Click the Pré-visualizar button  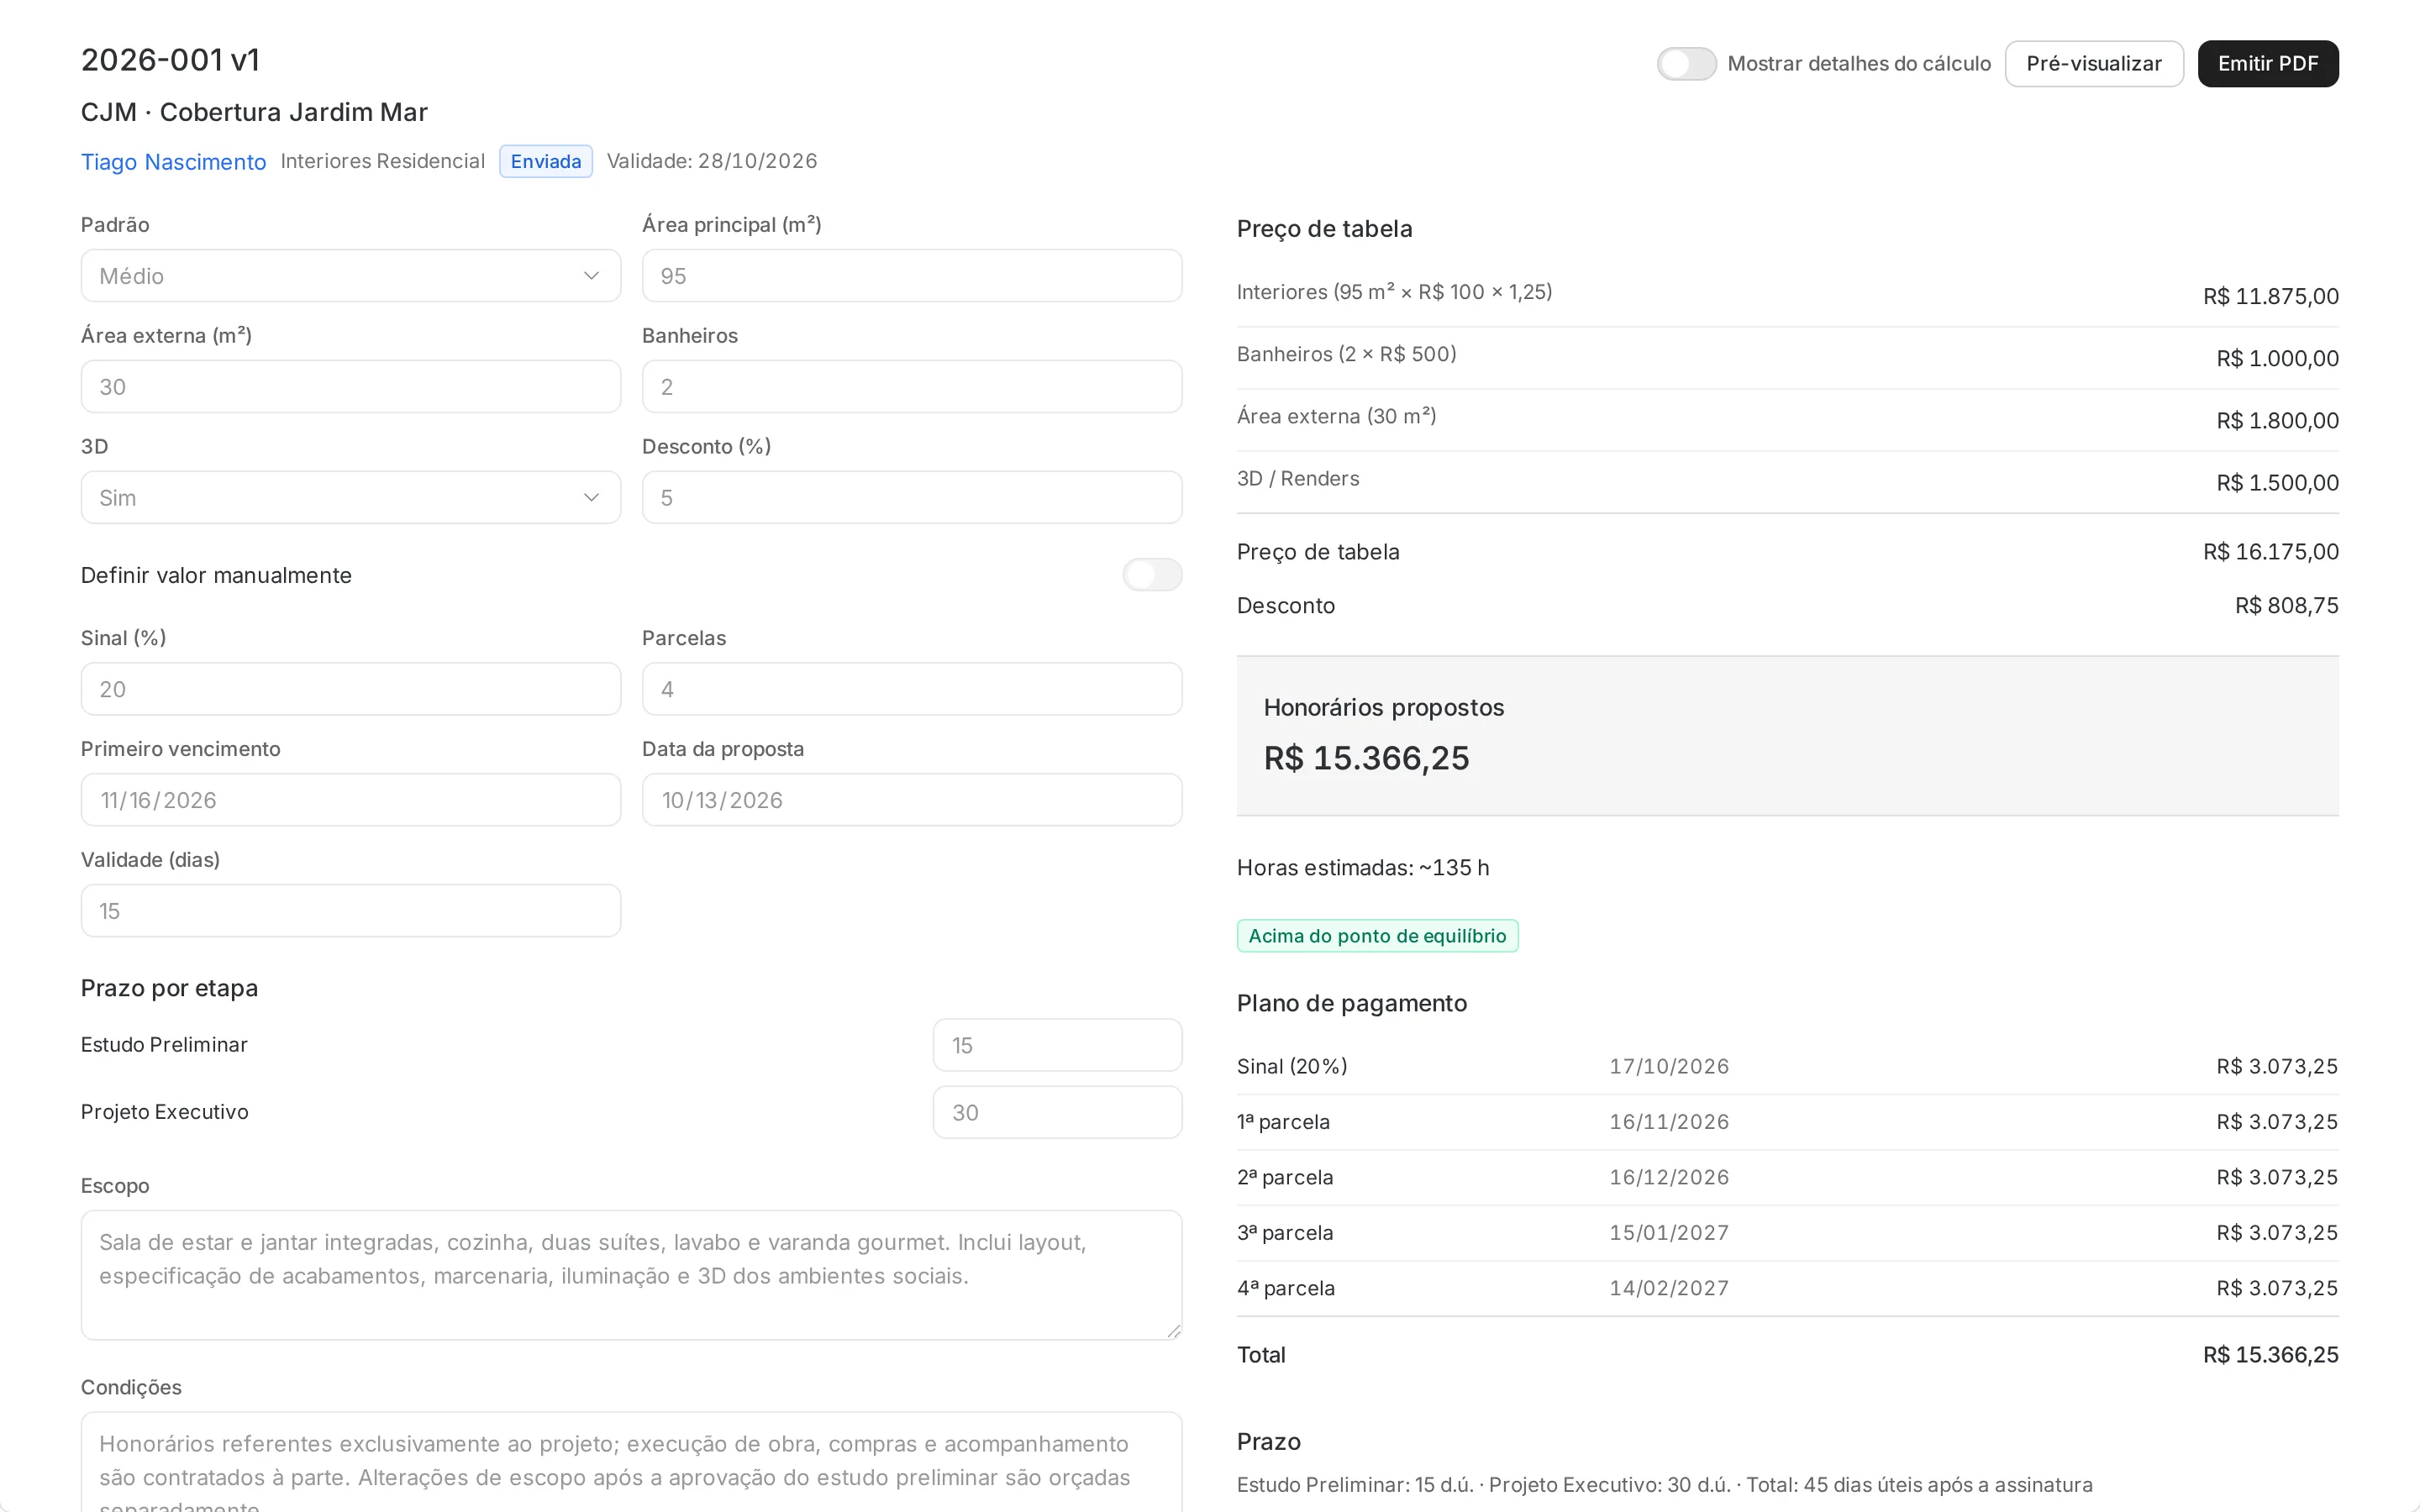2094,64
